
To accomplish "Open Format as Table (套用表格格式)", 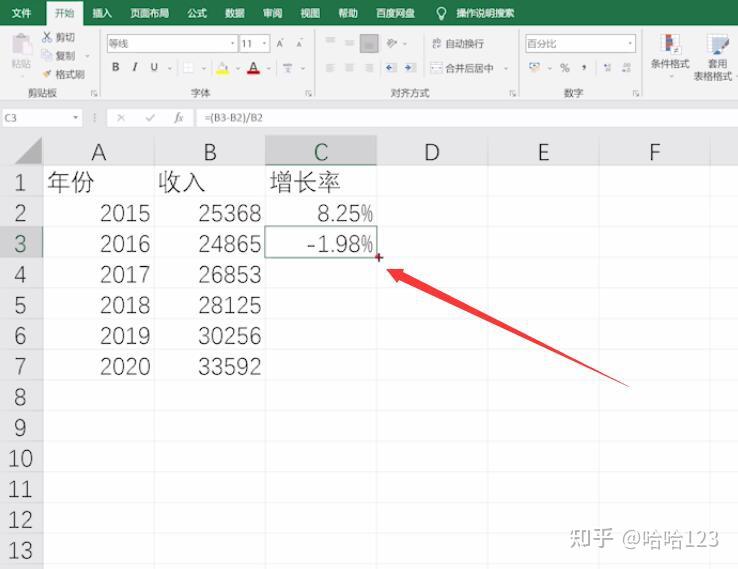I will point(715,57).
